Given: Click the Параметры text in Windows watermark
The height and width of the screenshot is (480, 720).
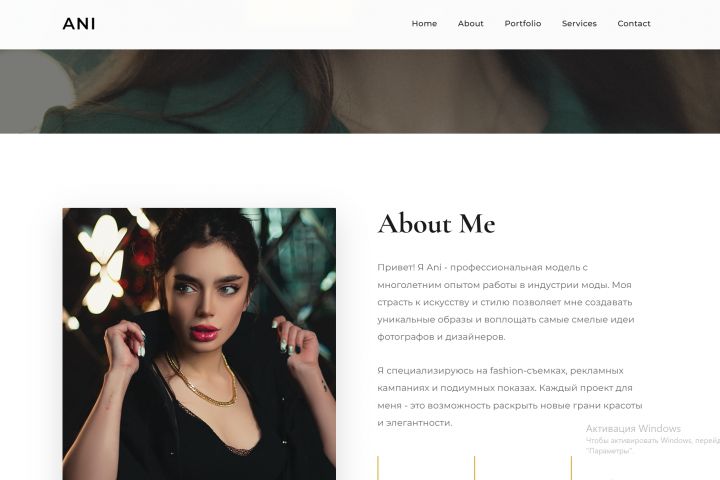Looking at the screenshot, I should [x=609, y=451].
